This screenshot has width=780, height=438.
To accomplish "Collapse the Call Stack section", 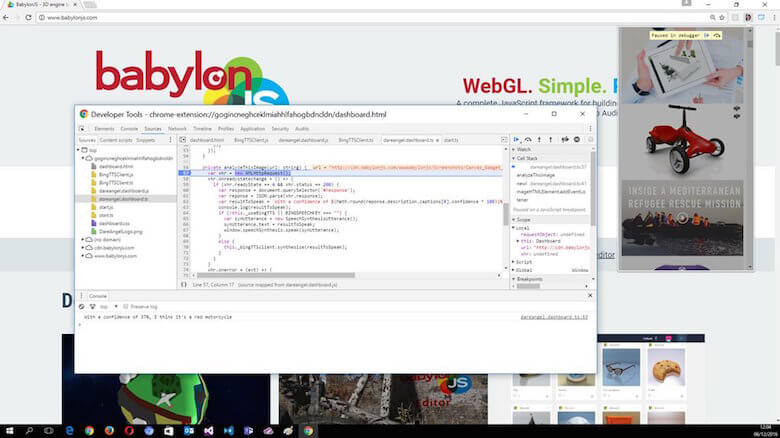I will (512, 158).
